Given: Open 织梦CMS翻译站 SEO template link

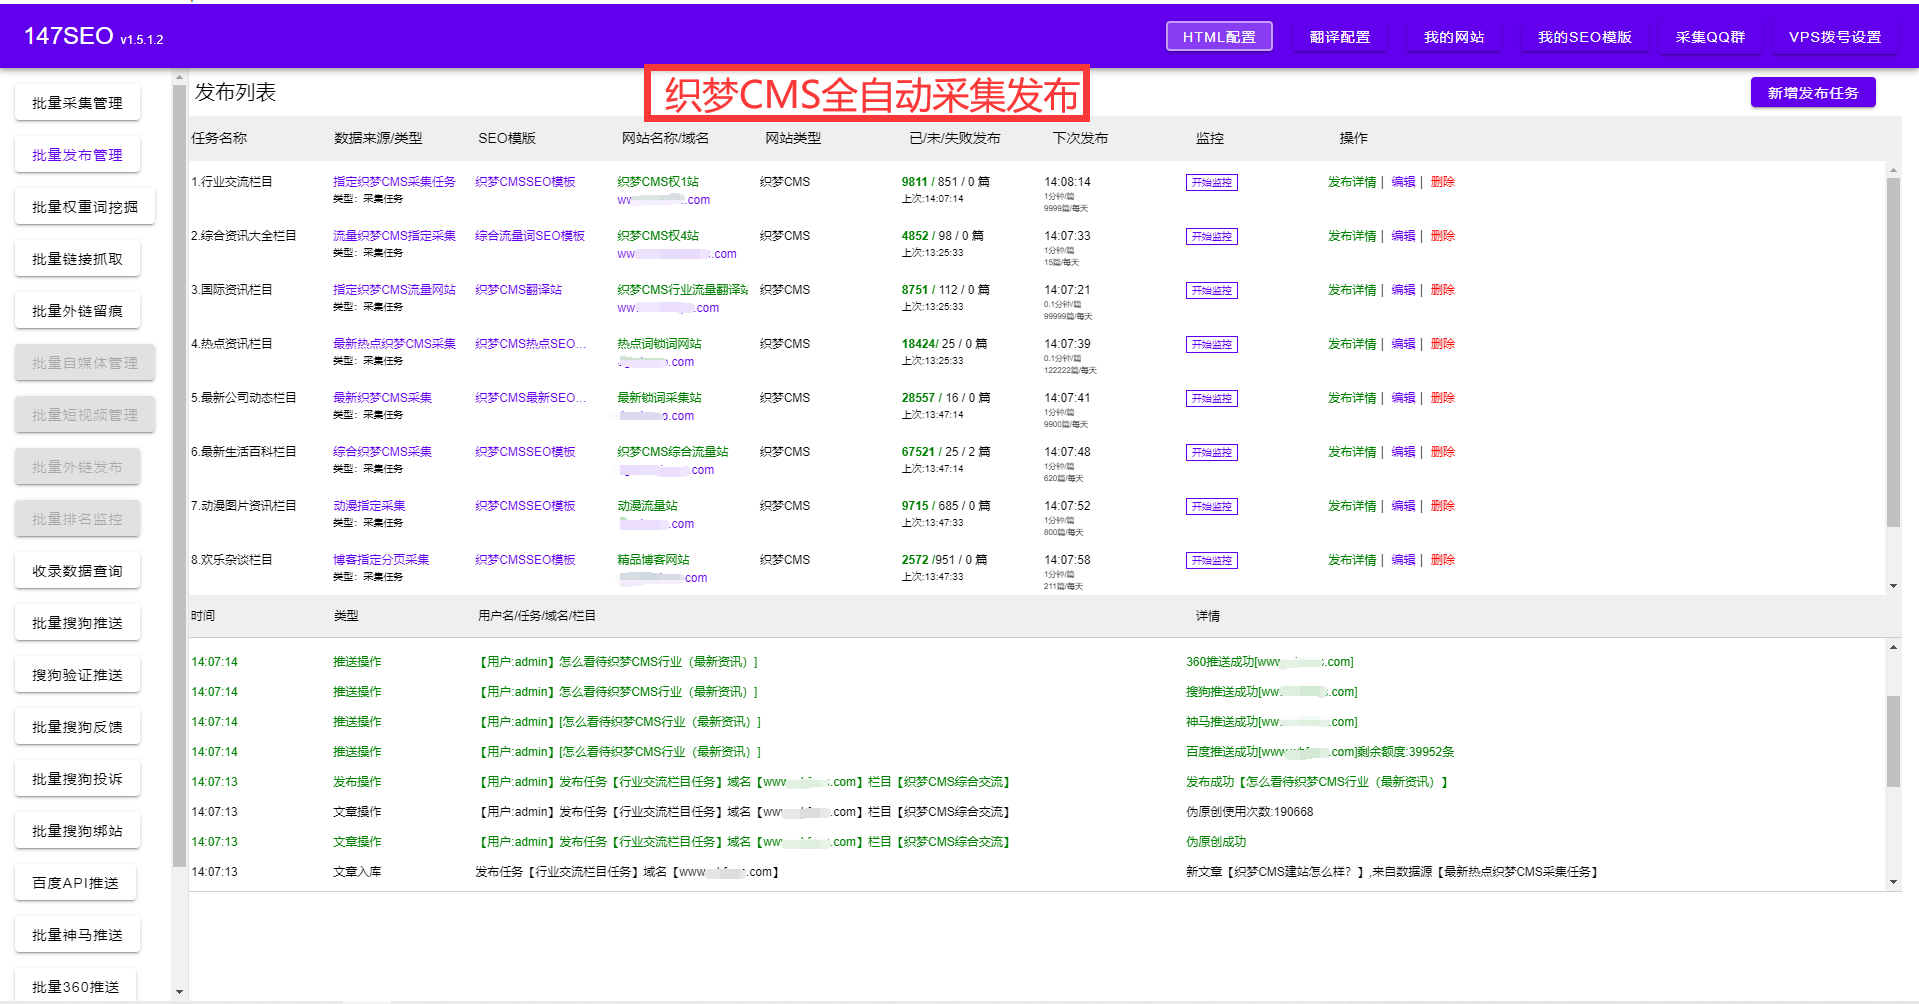Looking at the screenshot, I should 518,290.
